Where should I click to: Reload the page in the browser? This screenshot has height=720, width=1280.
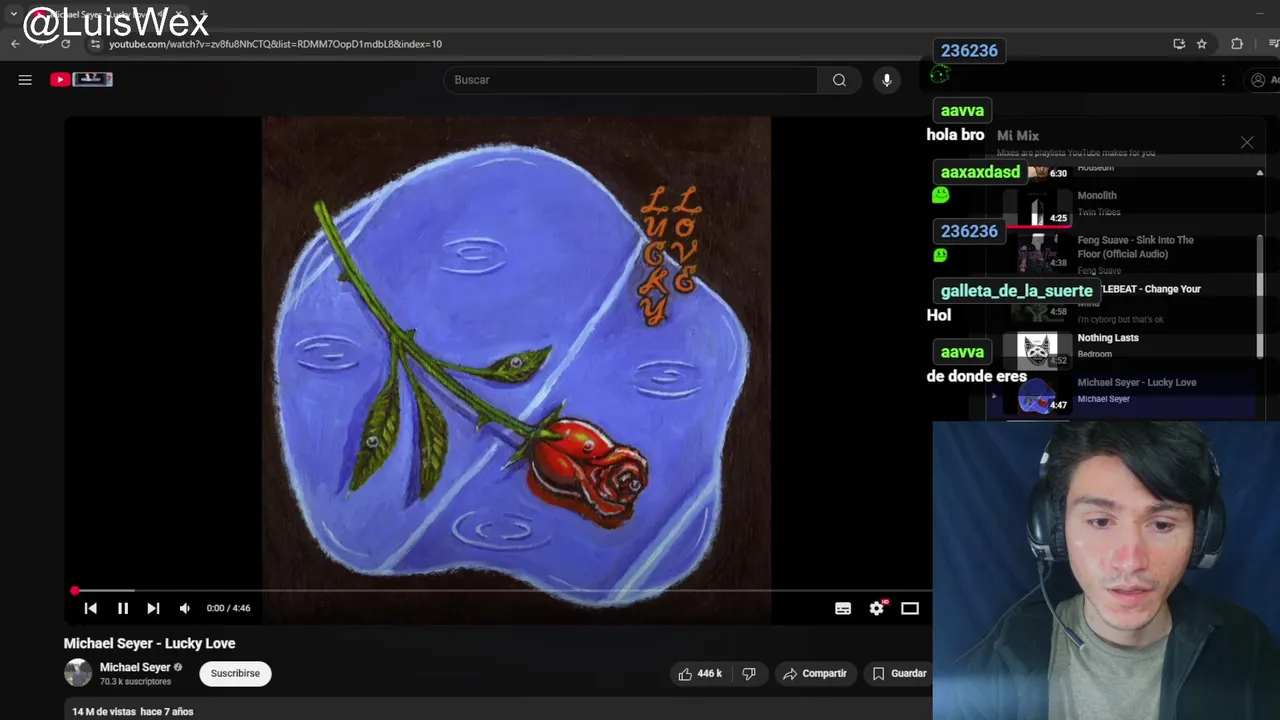coord(65,44)
